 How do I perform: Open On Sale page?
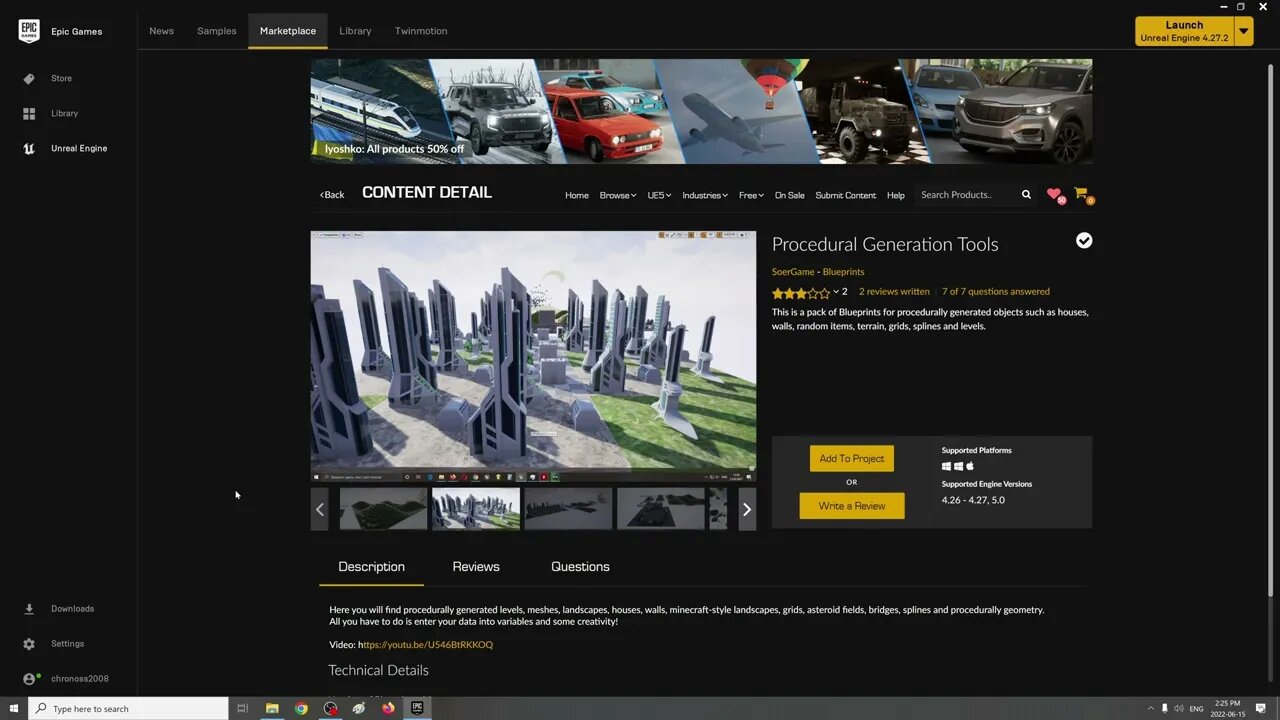coord(789,195)
